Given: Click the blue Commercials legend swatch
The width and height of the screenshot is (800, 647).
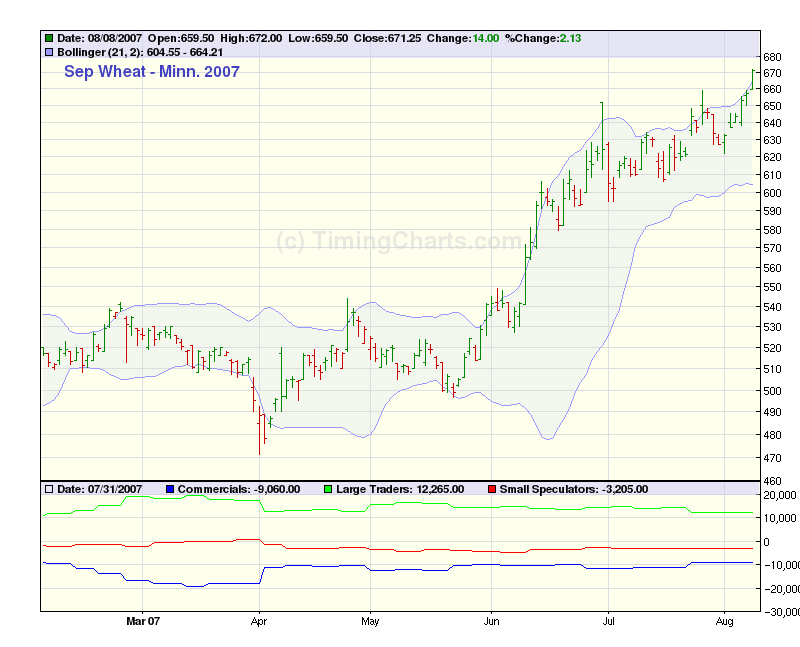Looking at the screenshot, I should click(170, 489).
